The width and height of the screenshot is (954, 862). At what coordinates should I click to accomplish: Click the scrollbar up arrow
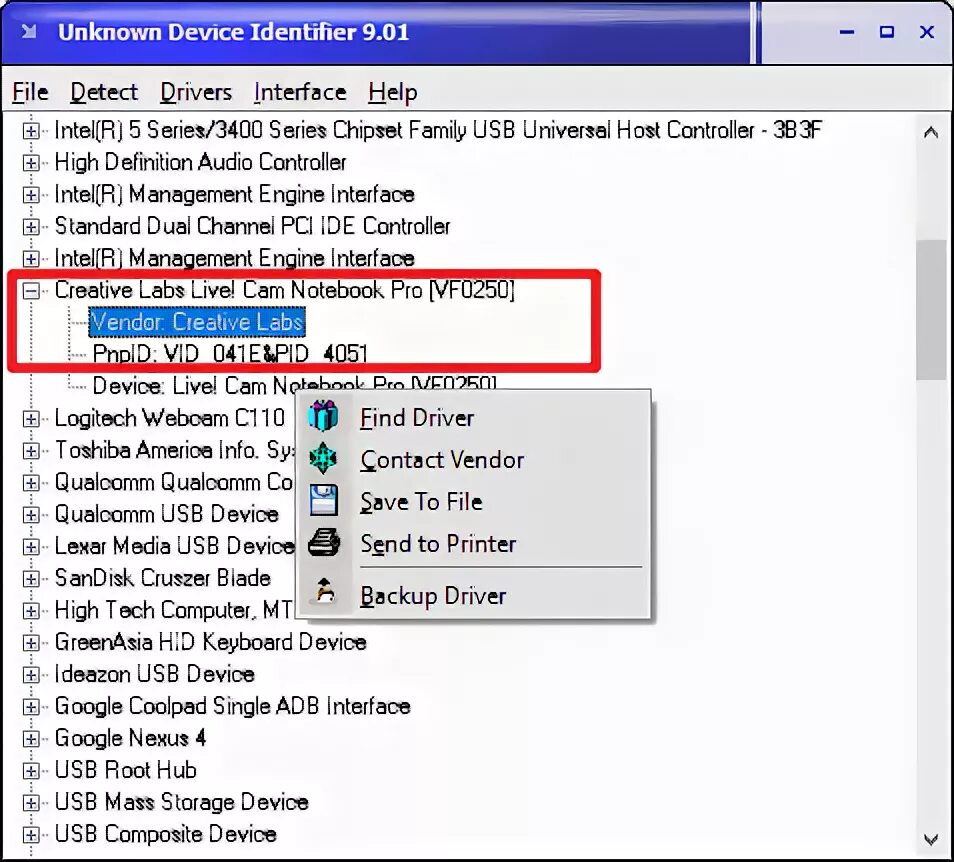(x=930, y=132)
